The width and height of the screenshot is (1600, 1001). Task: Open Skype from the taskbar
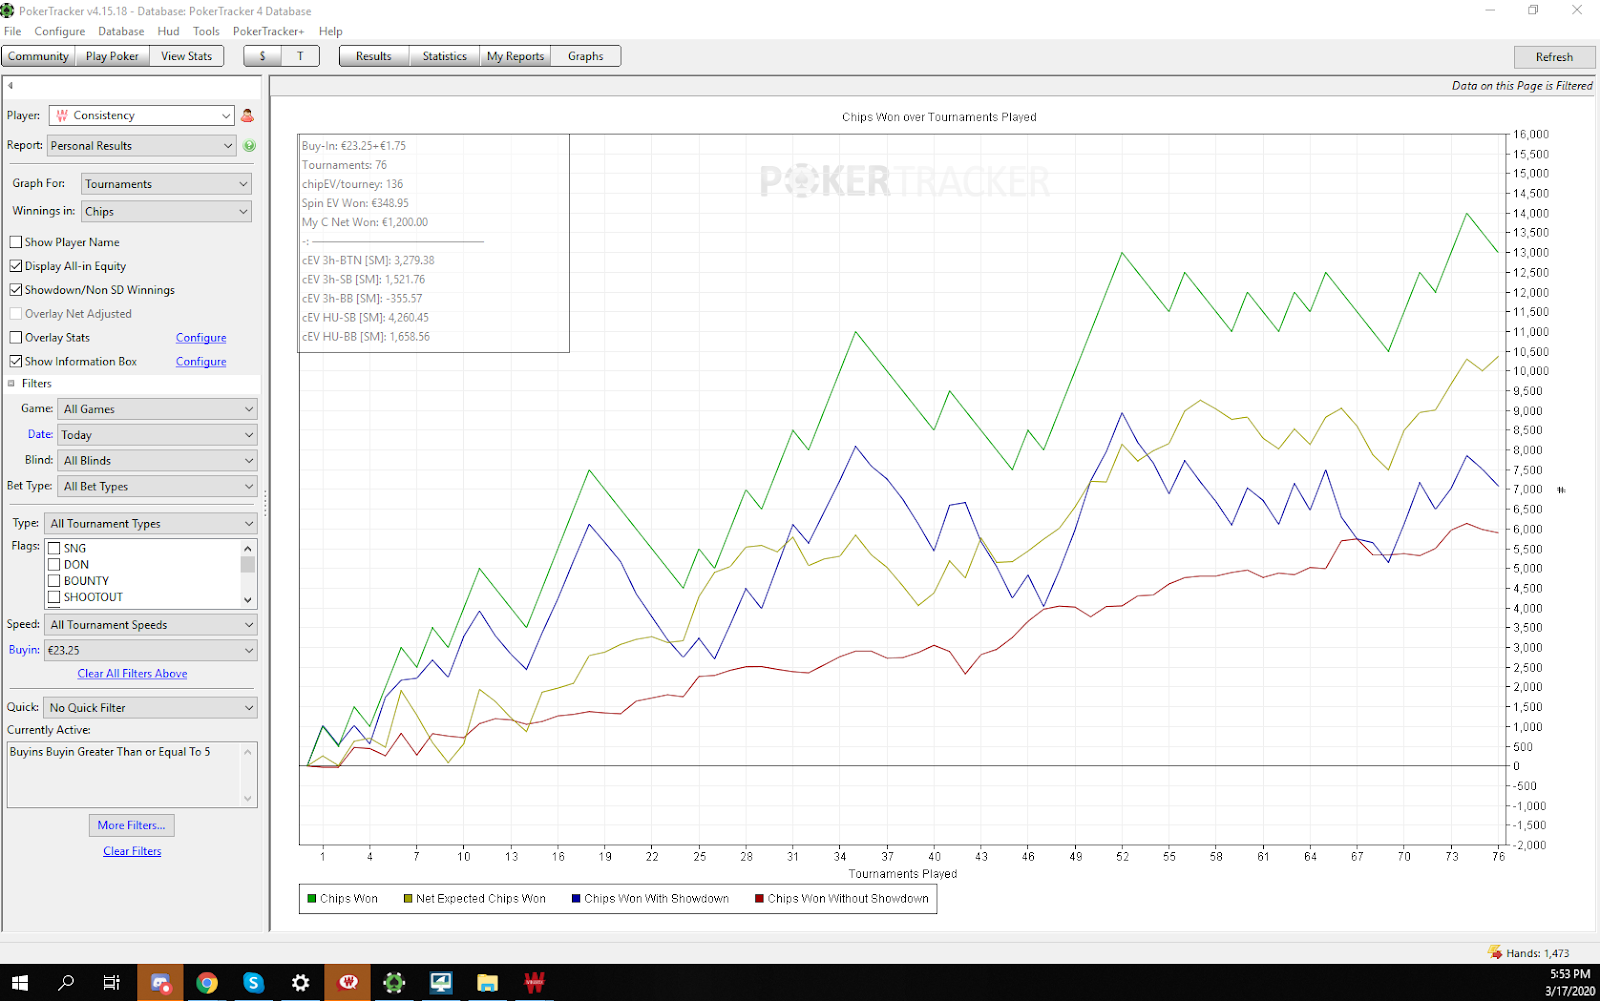pyautogui.click(x=254, y=982)
